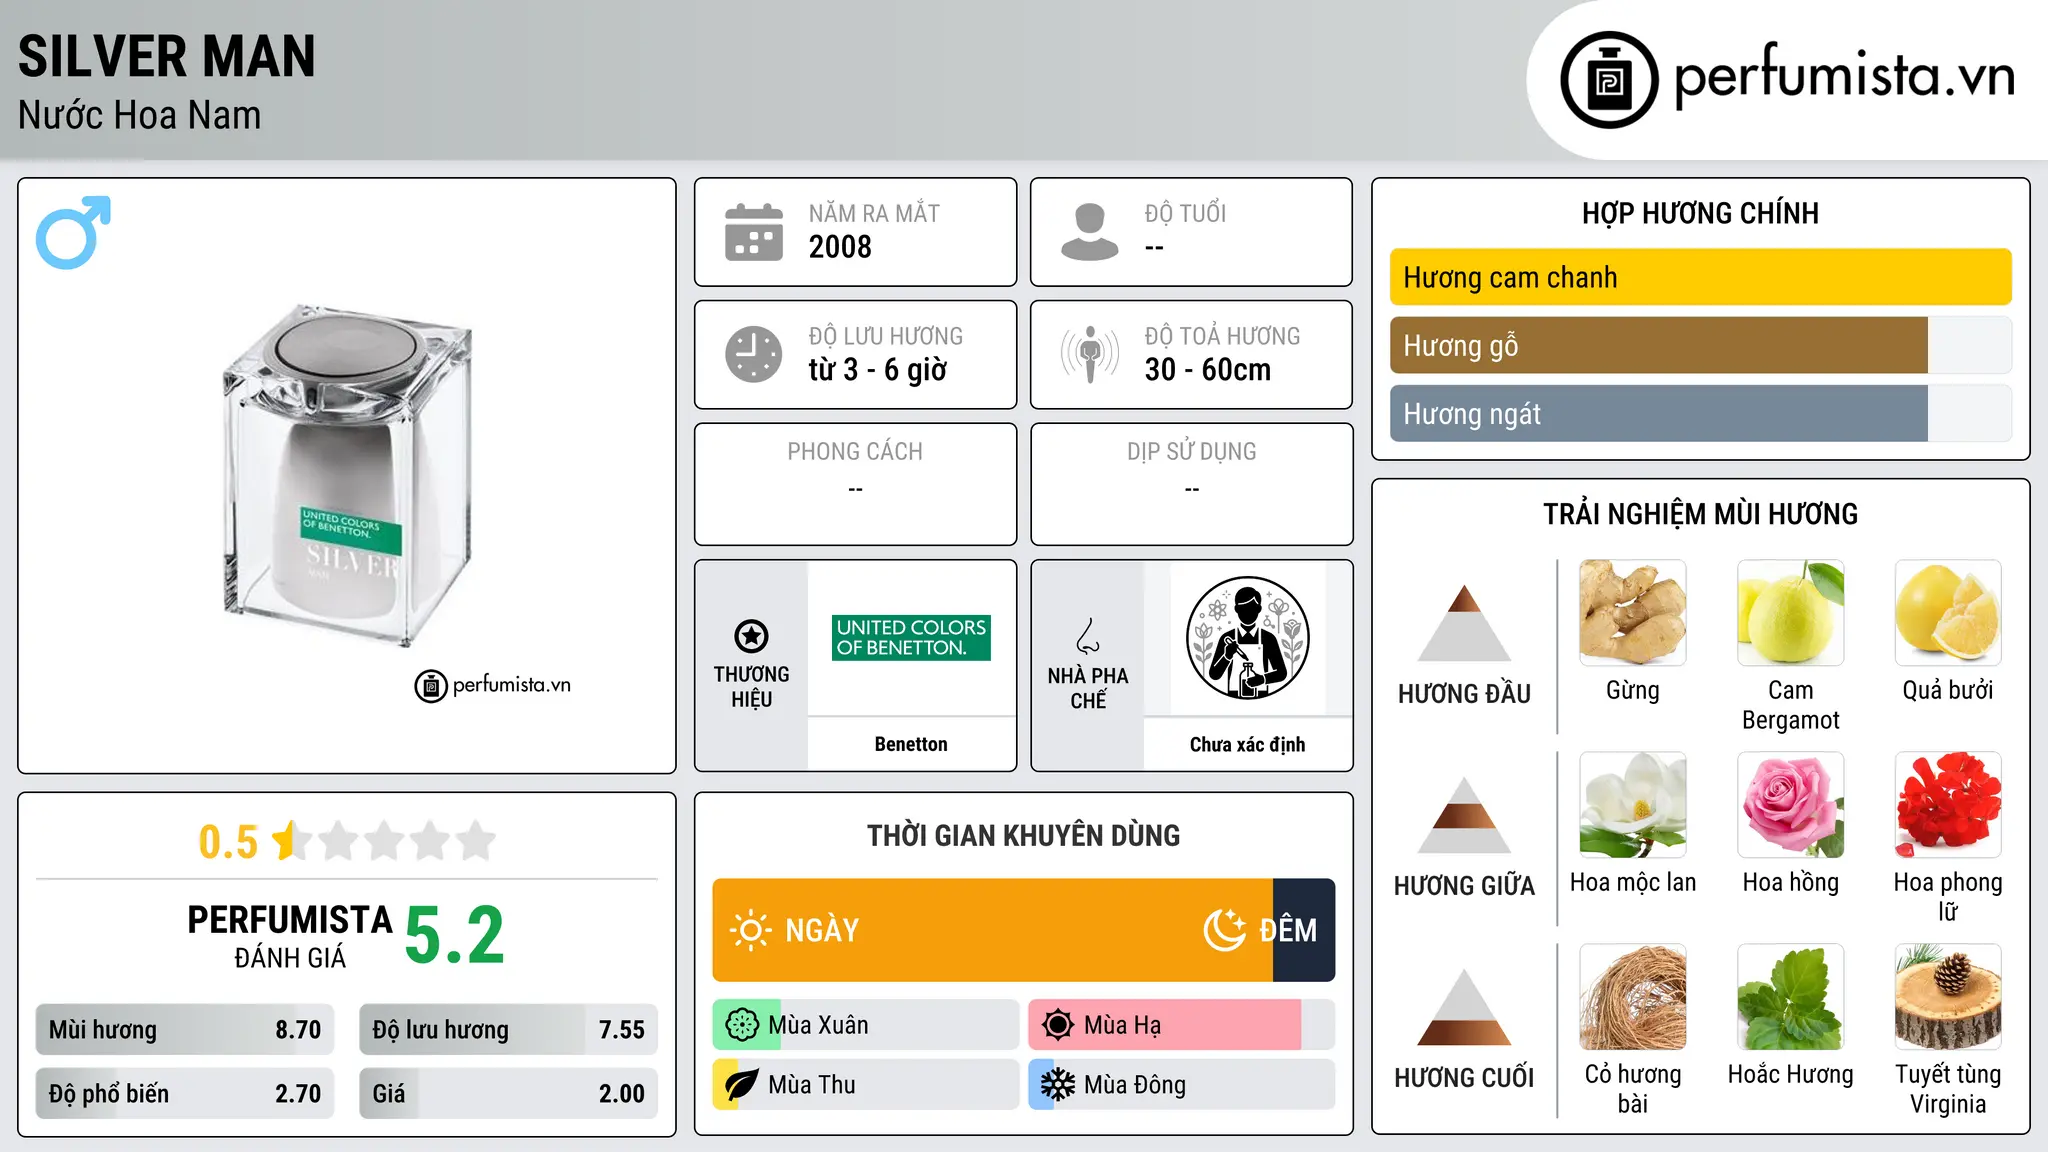Click the leaf icon for Mùa Thu

pyautogui.click(x=742, y=1085)
